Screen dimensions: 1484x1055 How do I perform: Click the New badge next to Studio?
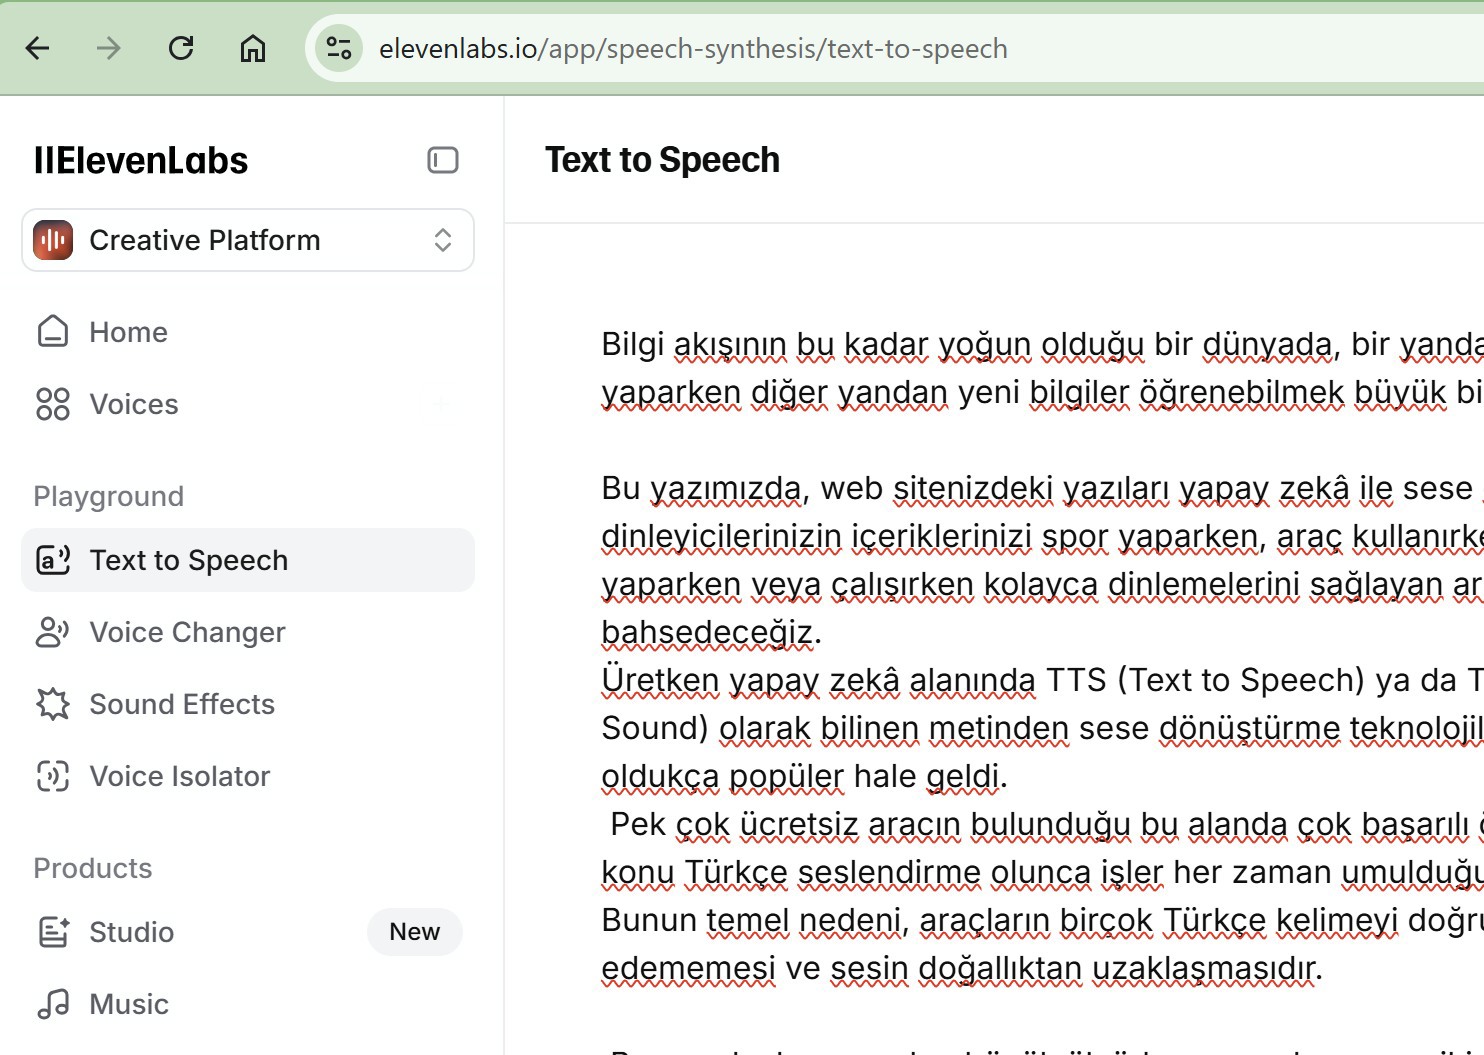414,932
